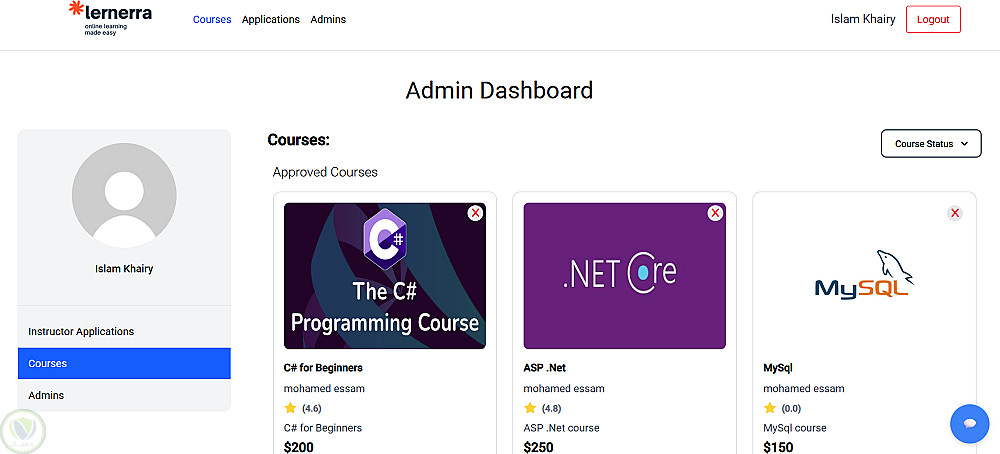Click the Logout button

(x=933, y=20)
